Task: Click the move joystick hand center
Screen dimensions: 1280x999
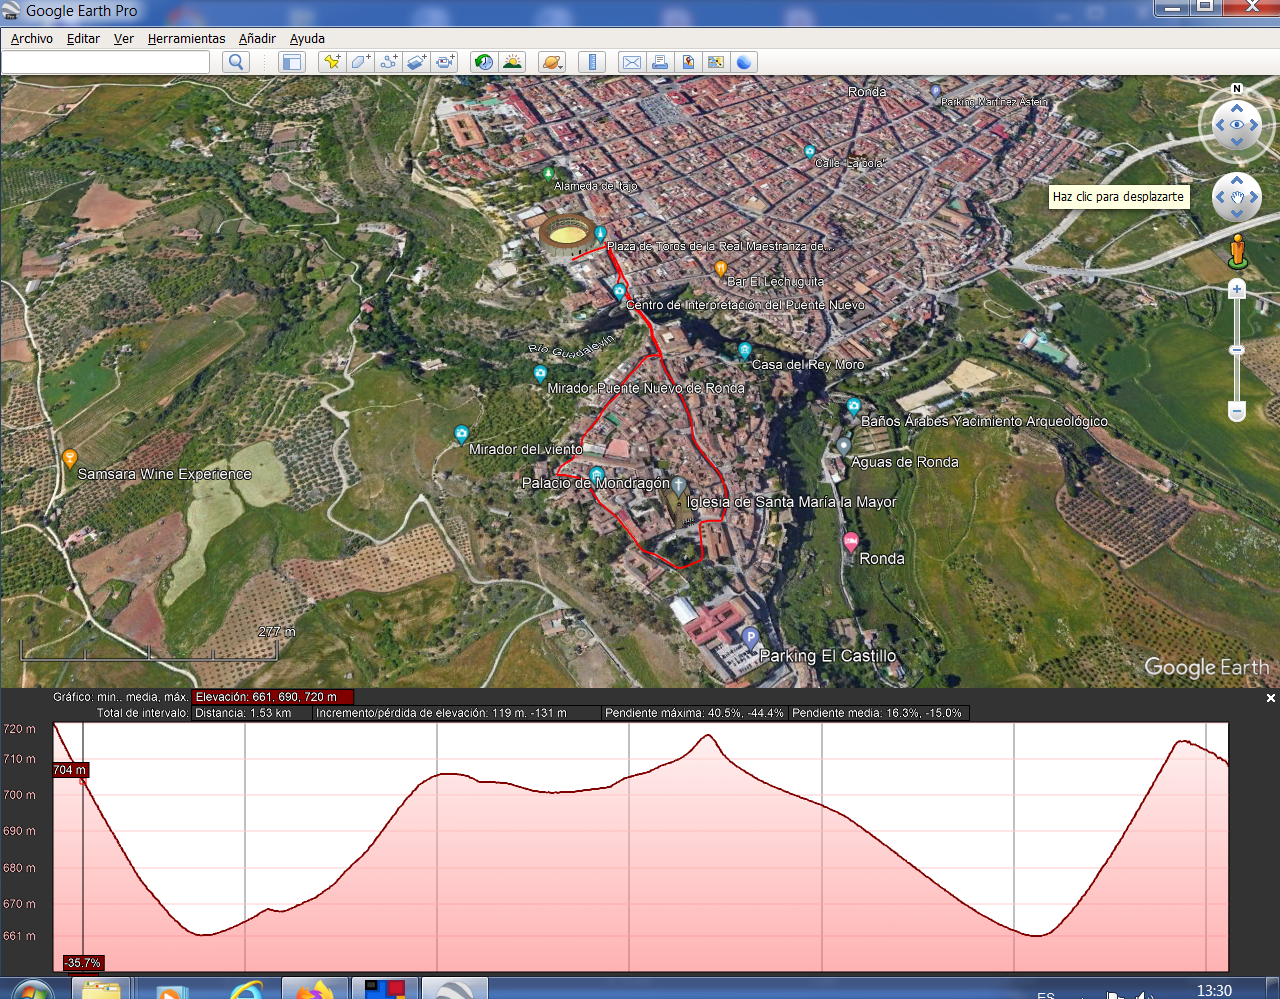Action: click(x=1237, y=197)
